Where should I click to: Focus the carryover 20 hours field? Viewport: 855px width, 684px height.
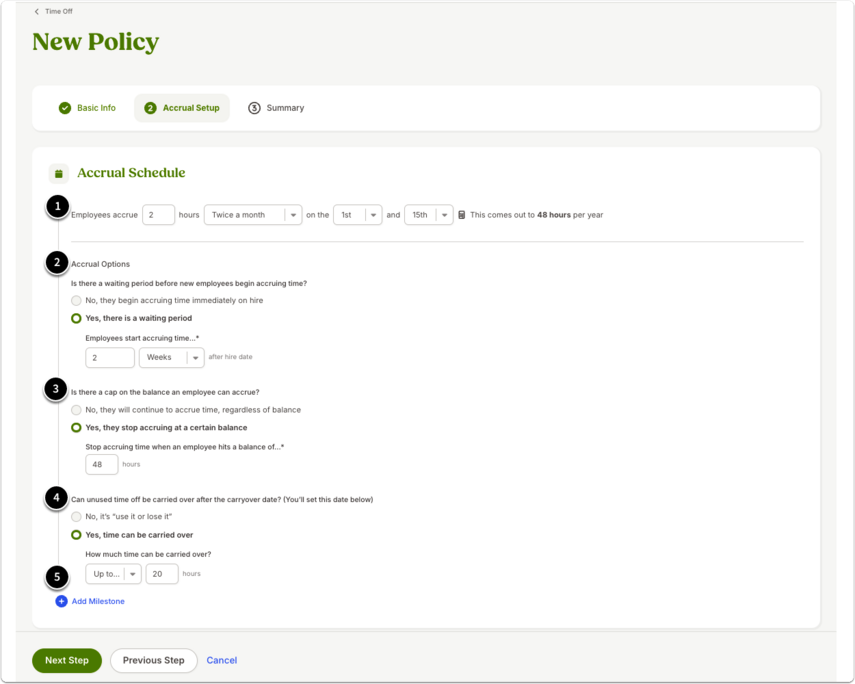pos(162,574)
